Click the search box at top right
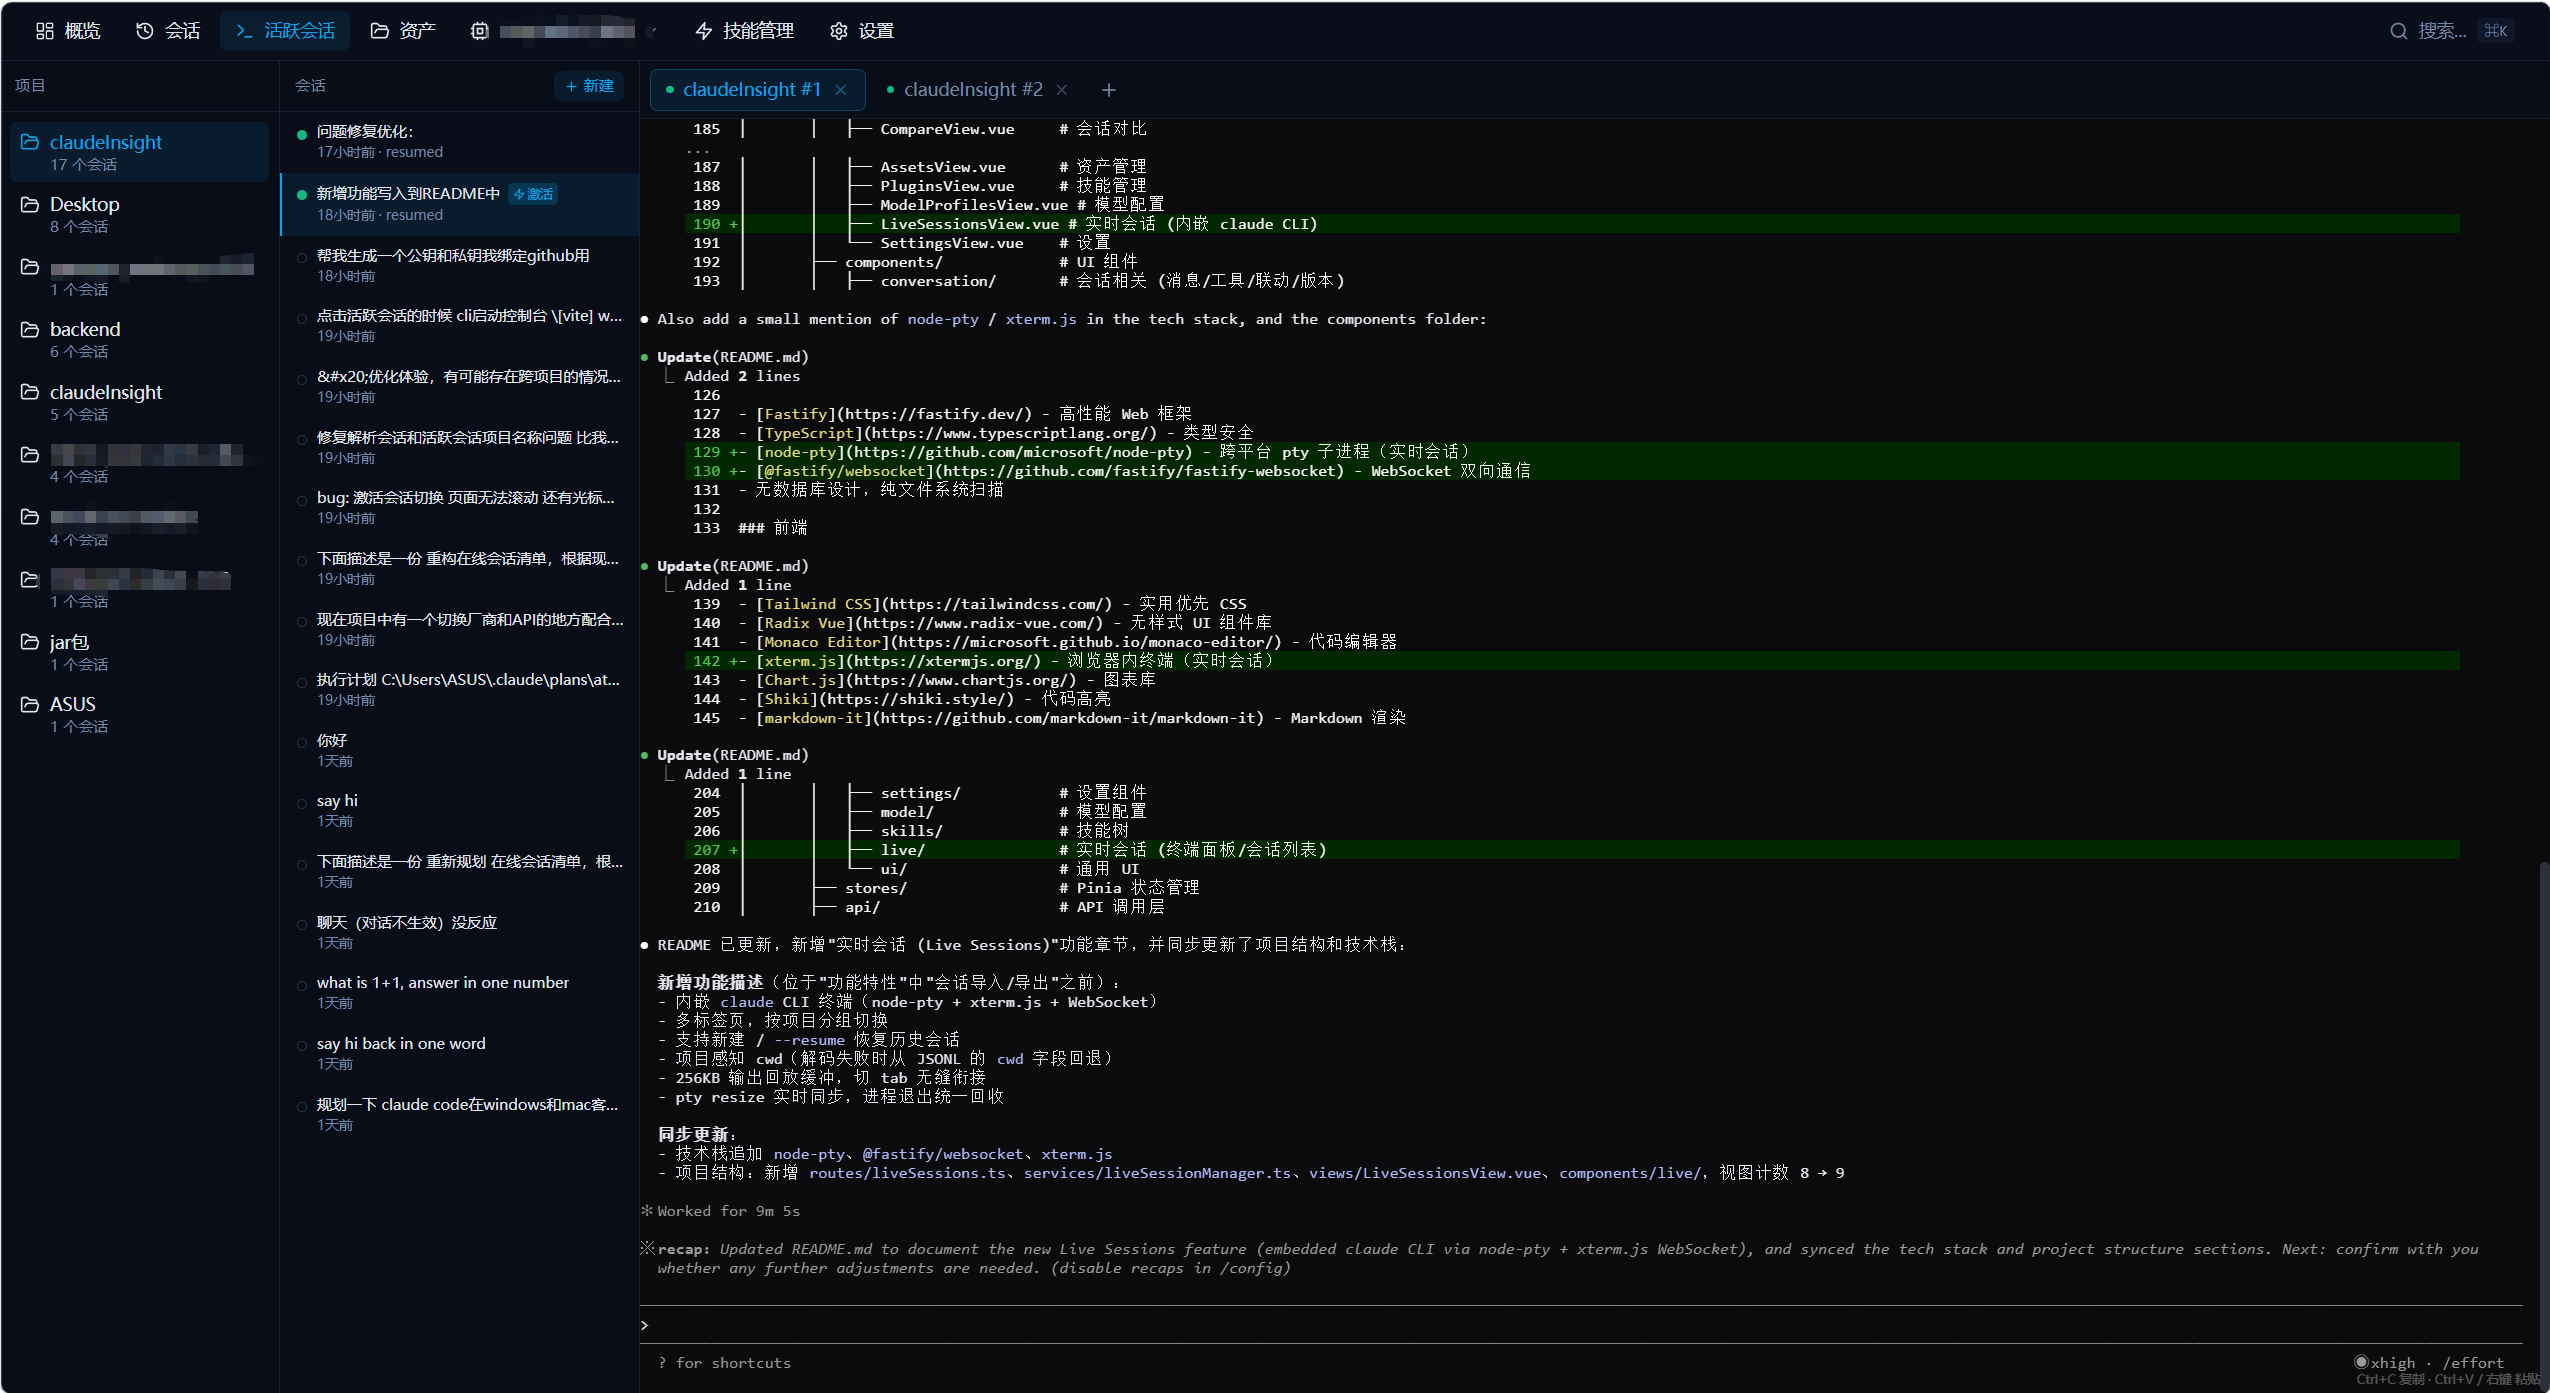2550x1393 pixels. 2451,31
